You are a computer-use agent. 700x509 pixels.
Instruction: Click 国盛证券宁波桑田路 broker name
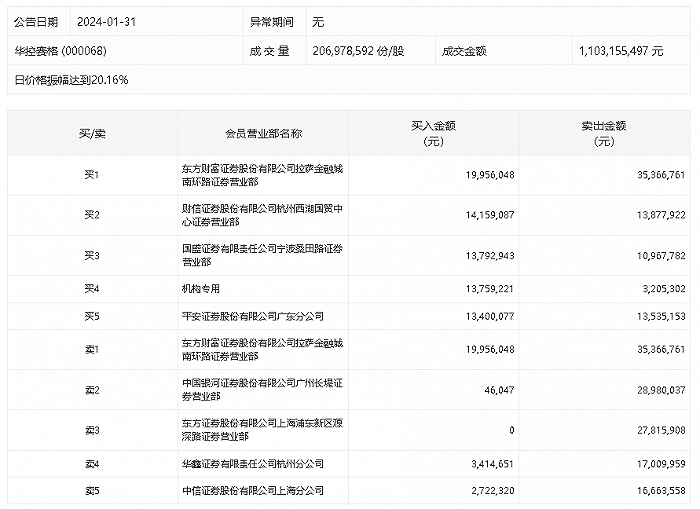tap(262, 255)
